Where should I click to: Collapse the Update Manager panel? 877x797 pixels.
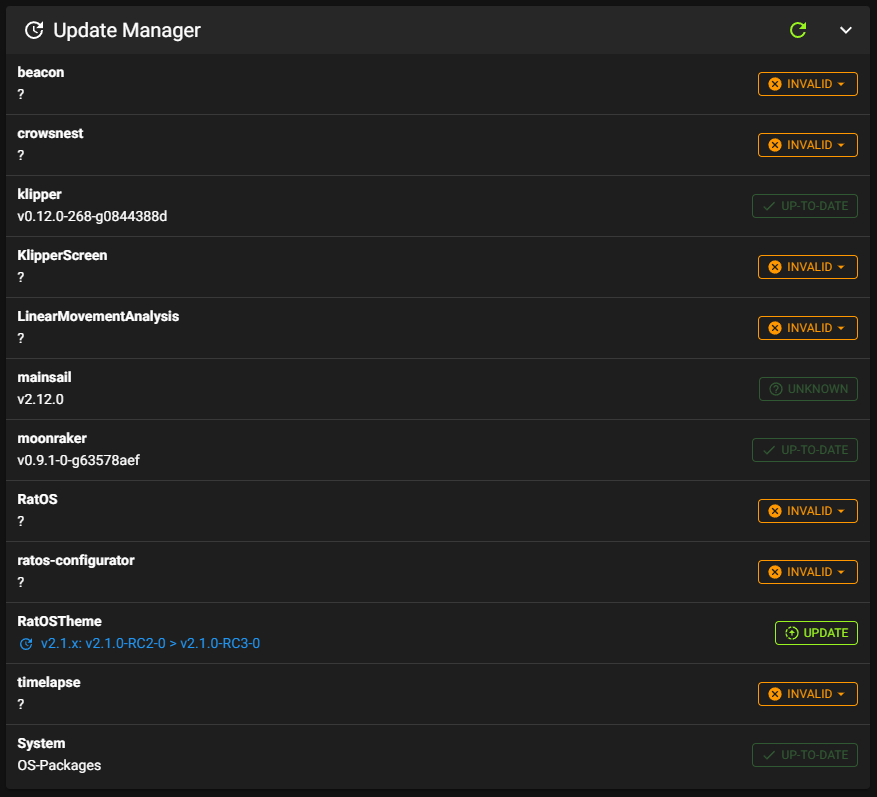846,30
